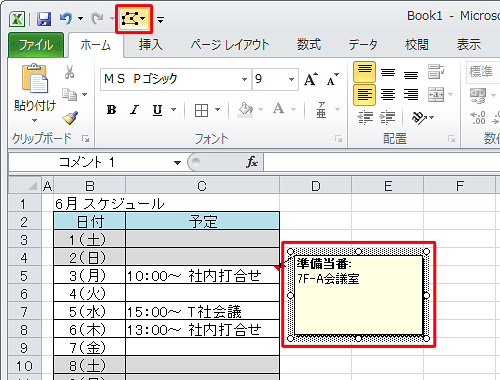Open the 表示 tab
Screen dimensions: 500x380
[x=469, y=45]
